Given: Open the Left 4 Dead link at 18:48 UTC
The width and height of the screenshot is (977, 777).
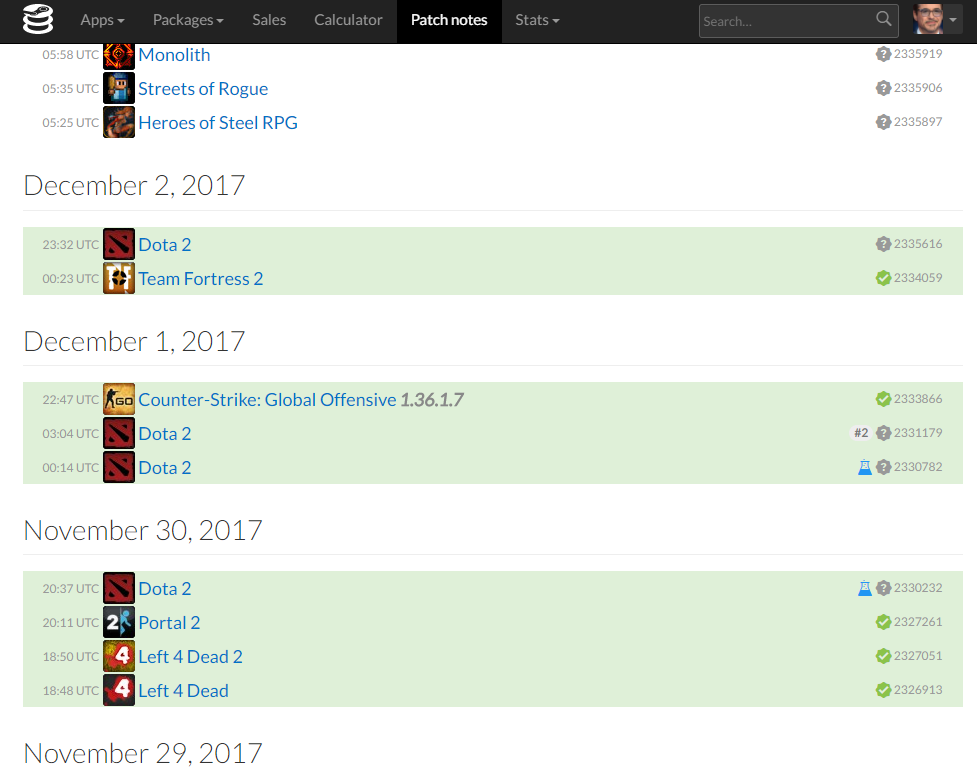Looking at the screenshot, I should coord(184,690).
